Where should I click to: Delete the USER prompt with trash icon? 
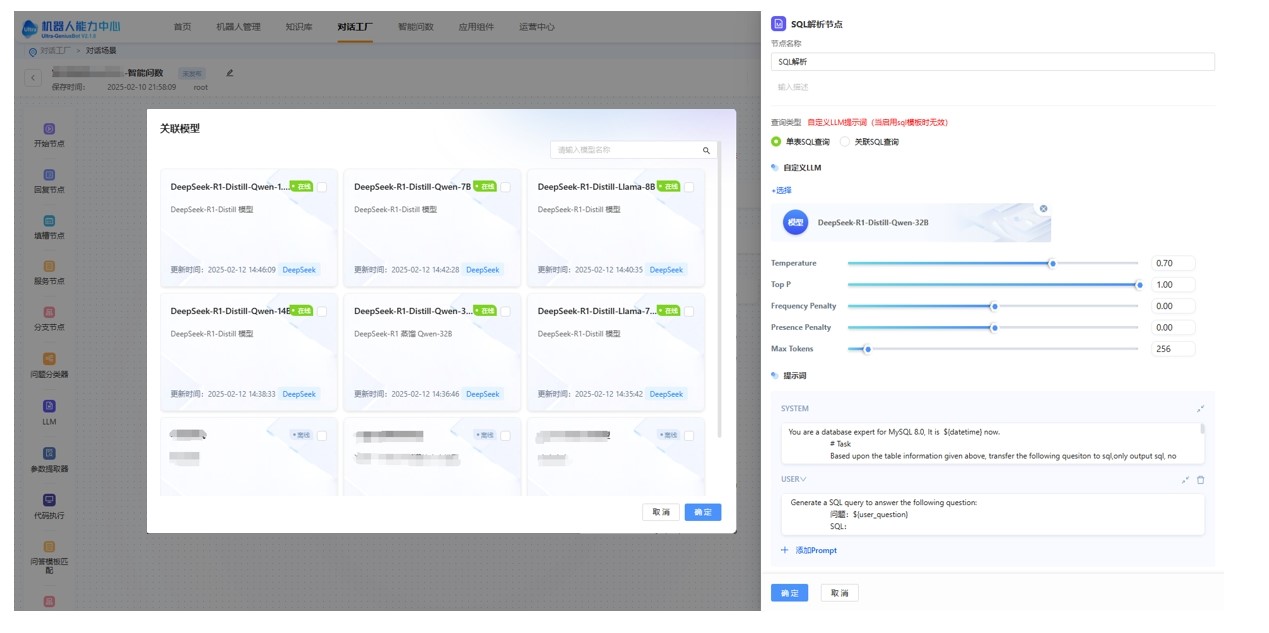[1201, 479]
